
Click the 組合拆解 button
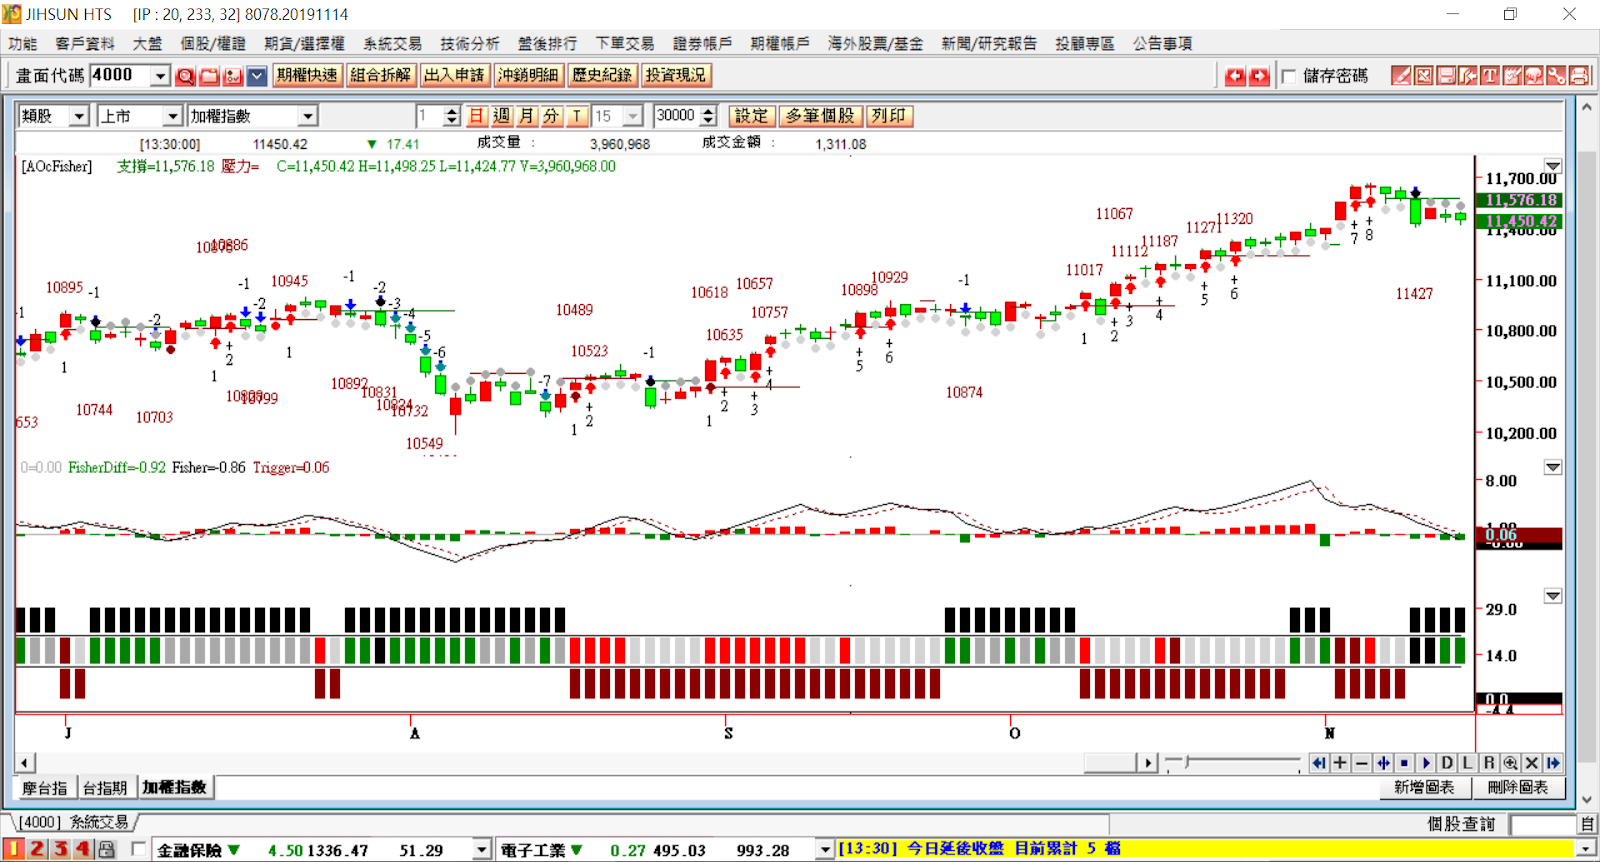point(381,75)
